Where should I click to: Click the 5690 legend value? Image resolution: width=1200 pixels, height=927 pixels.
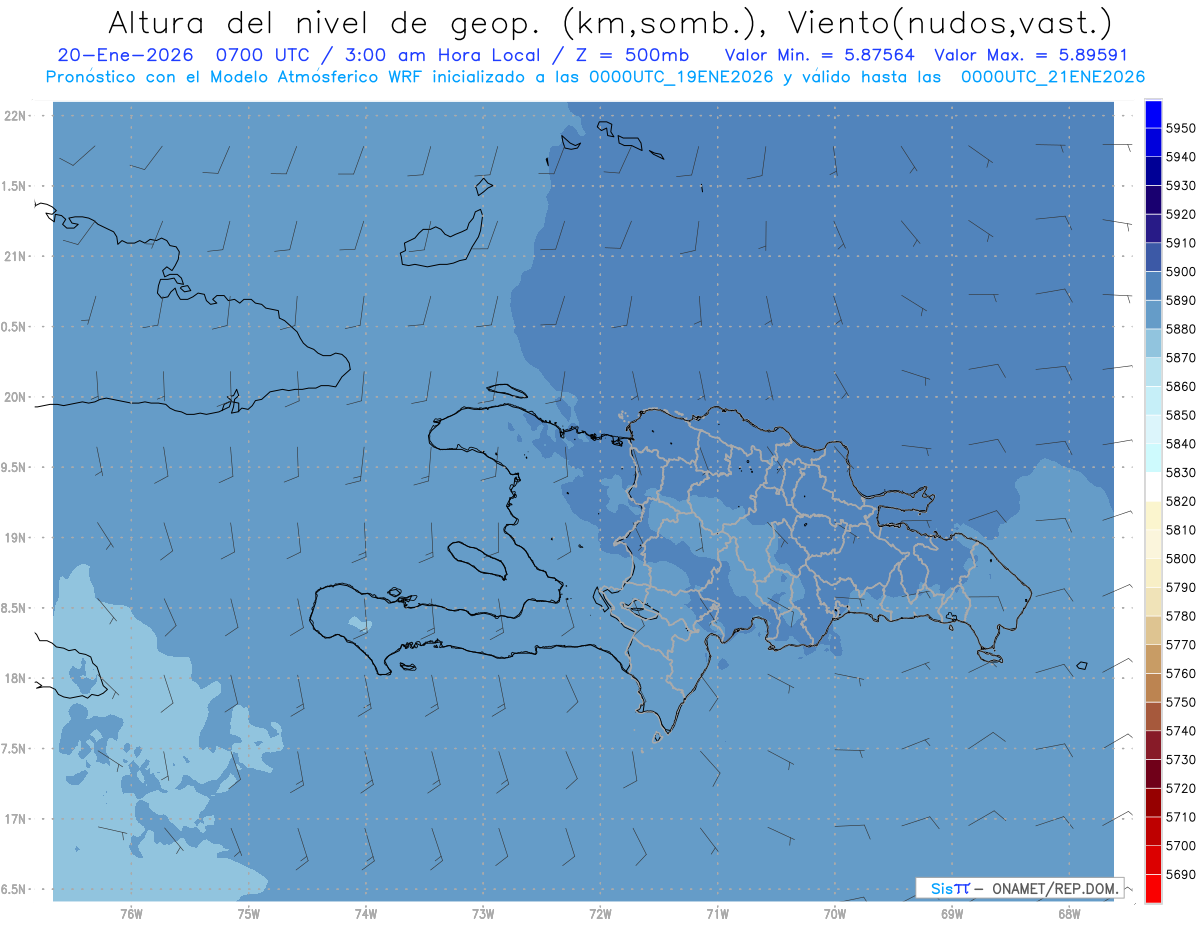click(1180, 874)
